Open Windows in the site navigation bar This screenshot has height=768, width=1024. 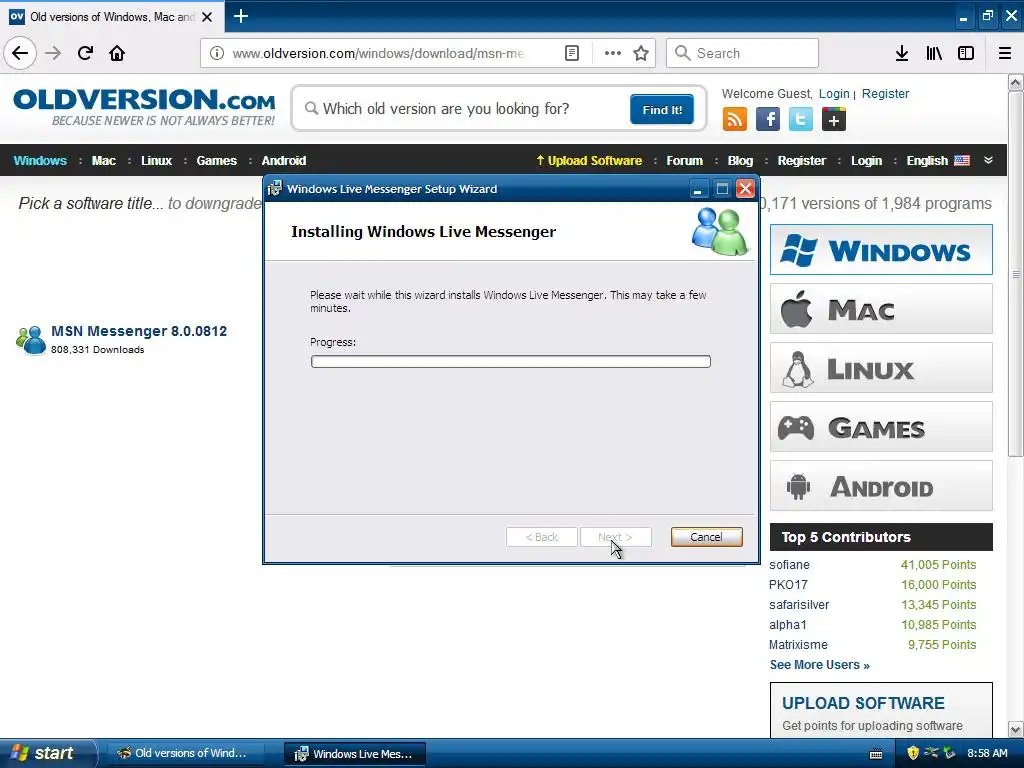[40, 161]
